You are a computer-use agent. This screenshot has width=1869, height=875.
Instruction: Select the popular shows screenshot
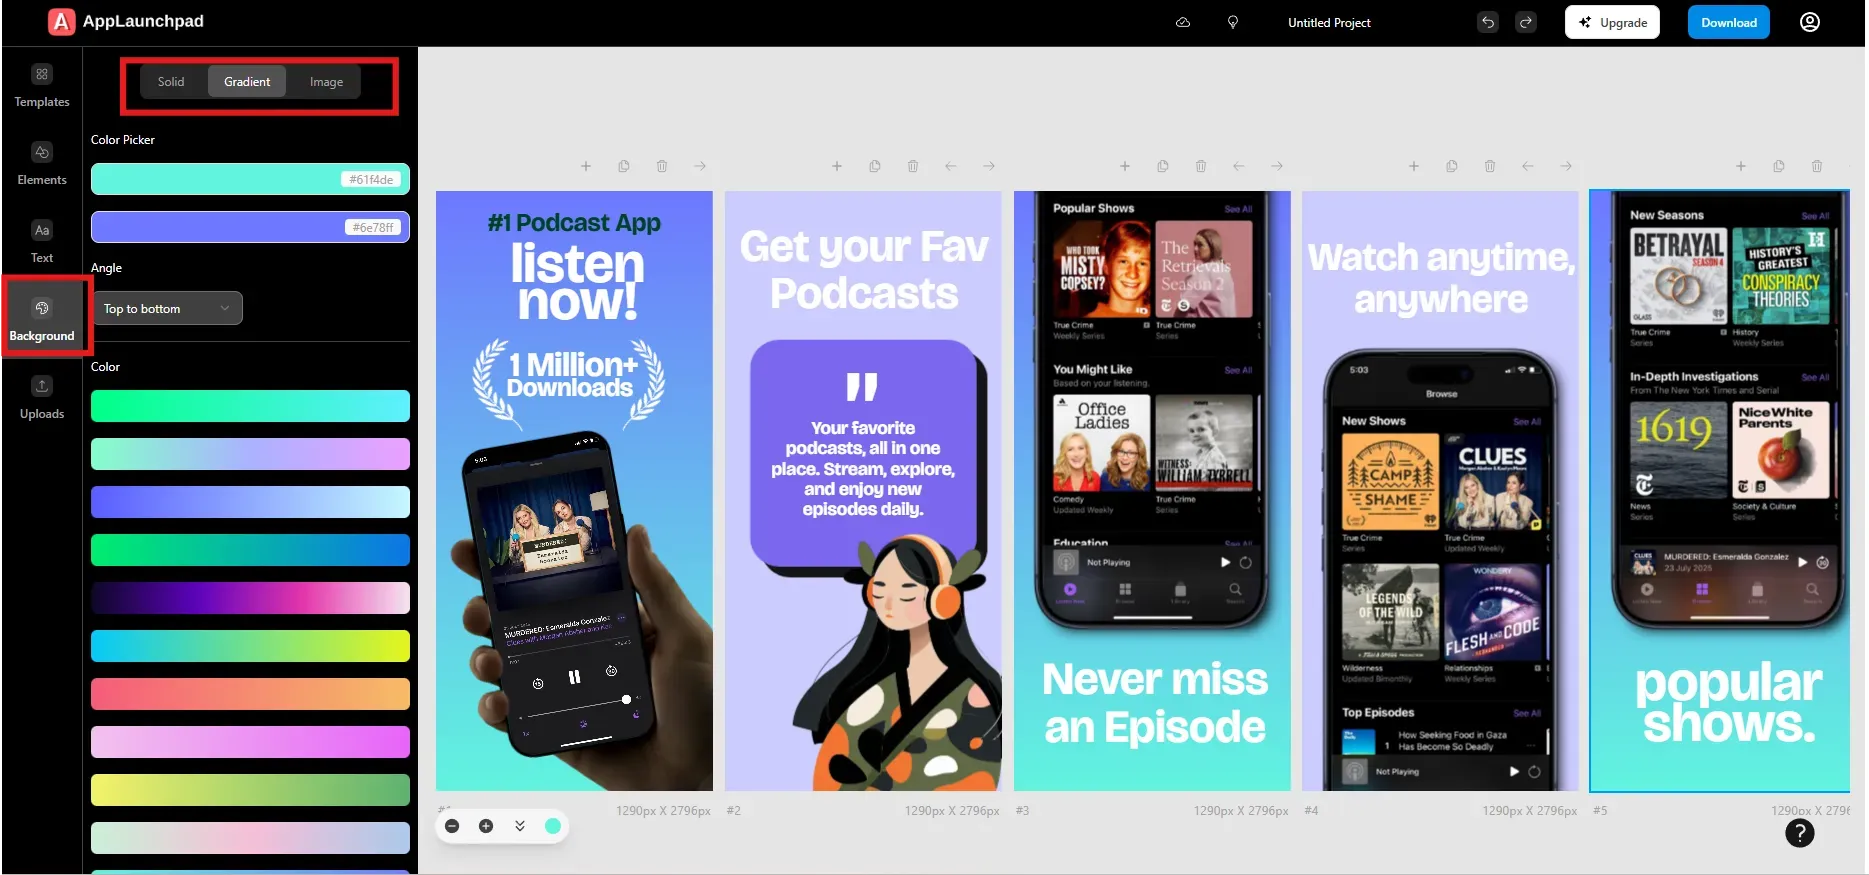coord(1720,491)
